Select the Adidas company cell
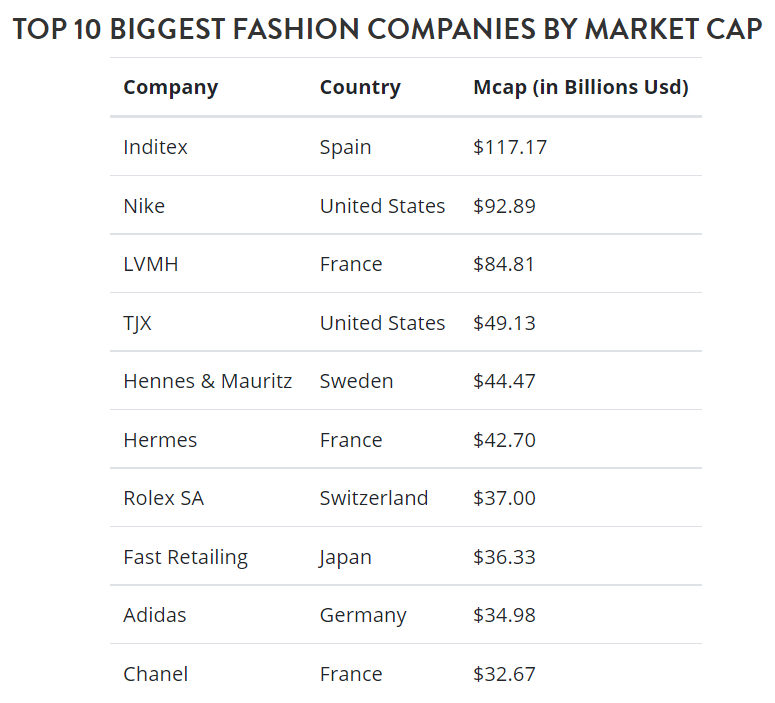Viewport: 775px width, 703px height. [154, 615]
